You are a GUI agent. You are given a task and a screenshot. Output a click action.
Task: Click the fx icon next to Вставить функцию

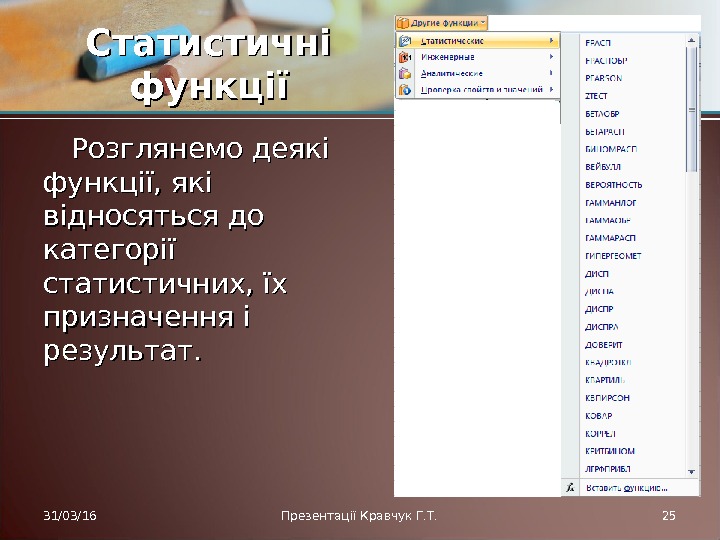(x=570, y=488)
